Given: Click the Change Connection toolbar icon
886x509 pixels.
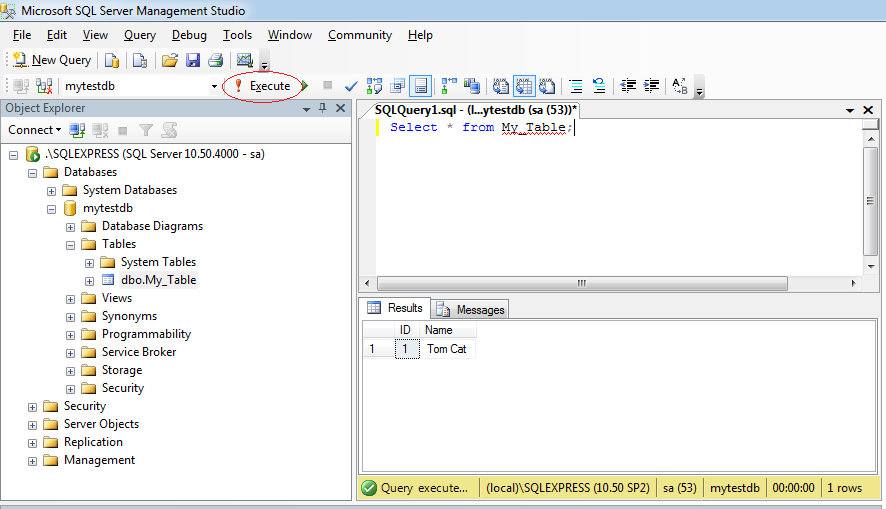Looking at the screenshot, I should coord(44,86).
